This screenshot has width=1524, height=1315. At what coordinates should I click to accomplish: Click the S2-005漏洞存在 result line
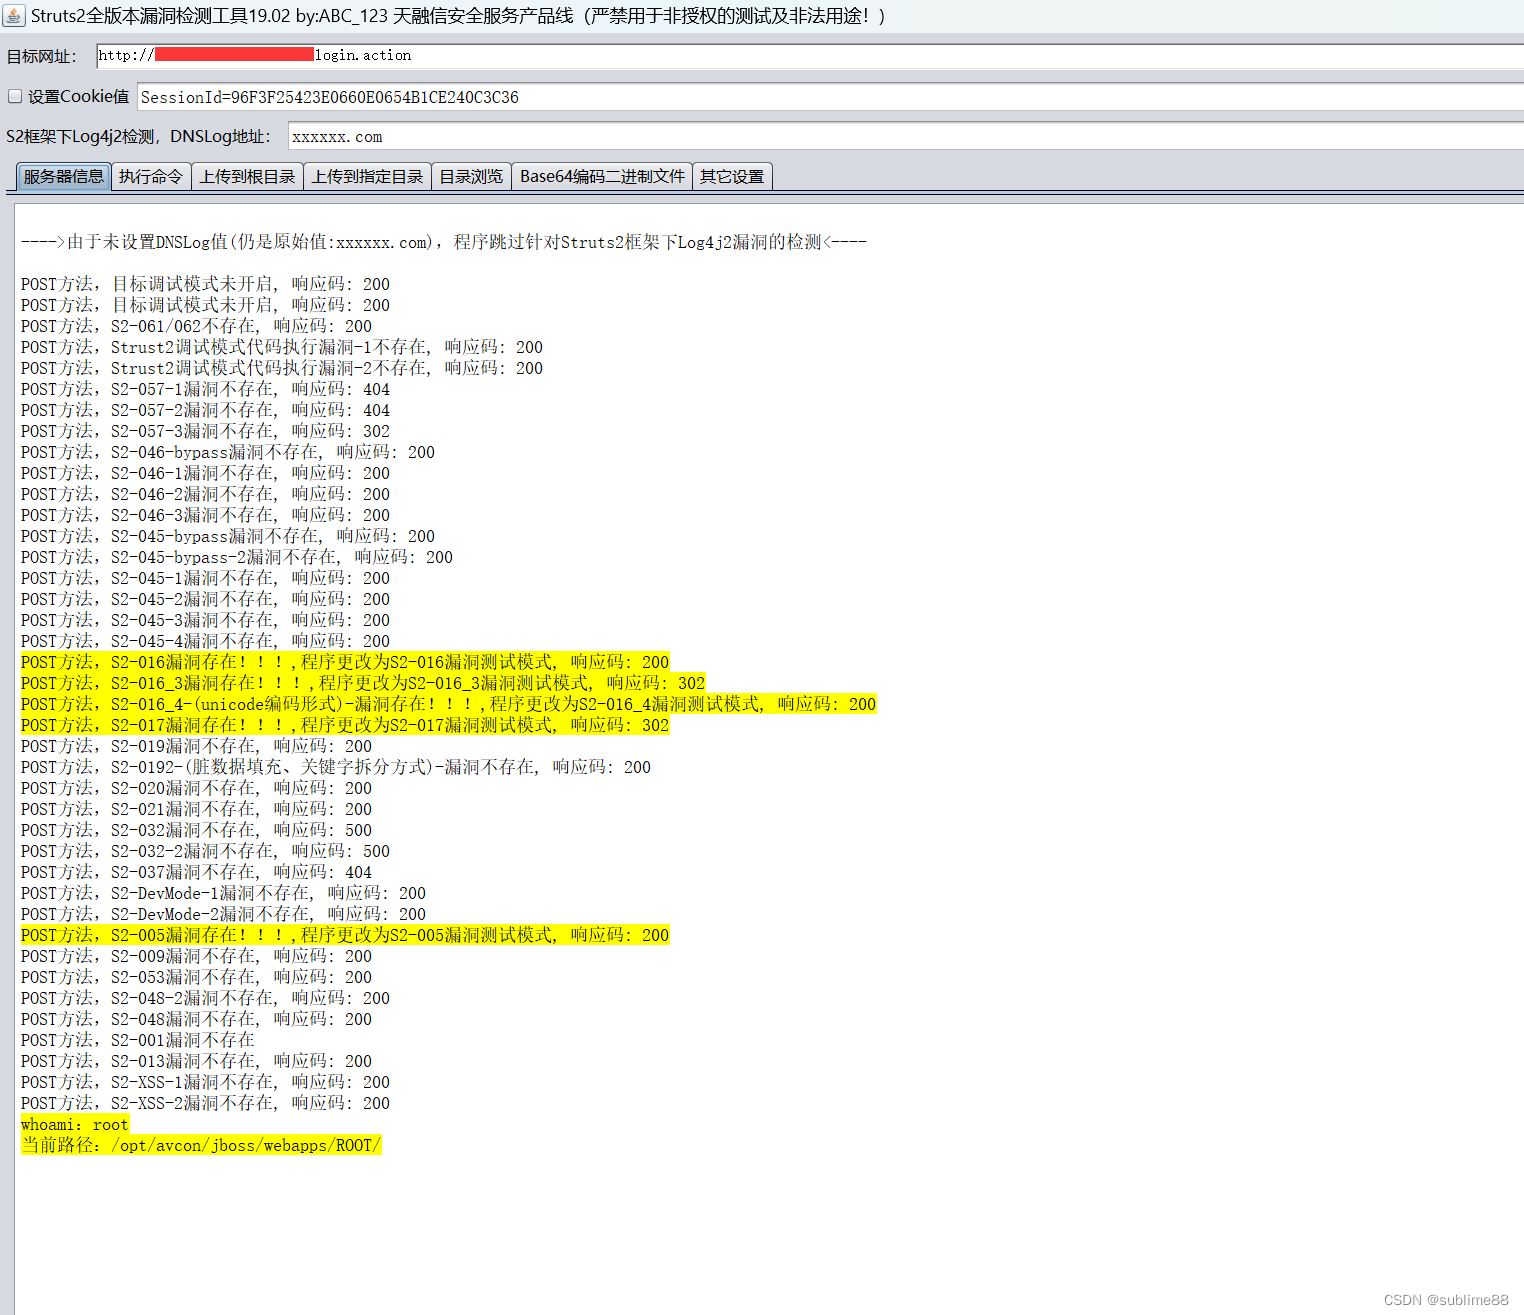[345, 935]
